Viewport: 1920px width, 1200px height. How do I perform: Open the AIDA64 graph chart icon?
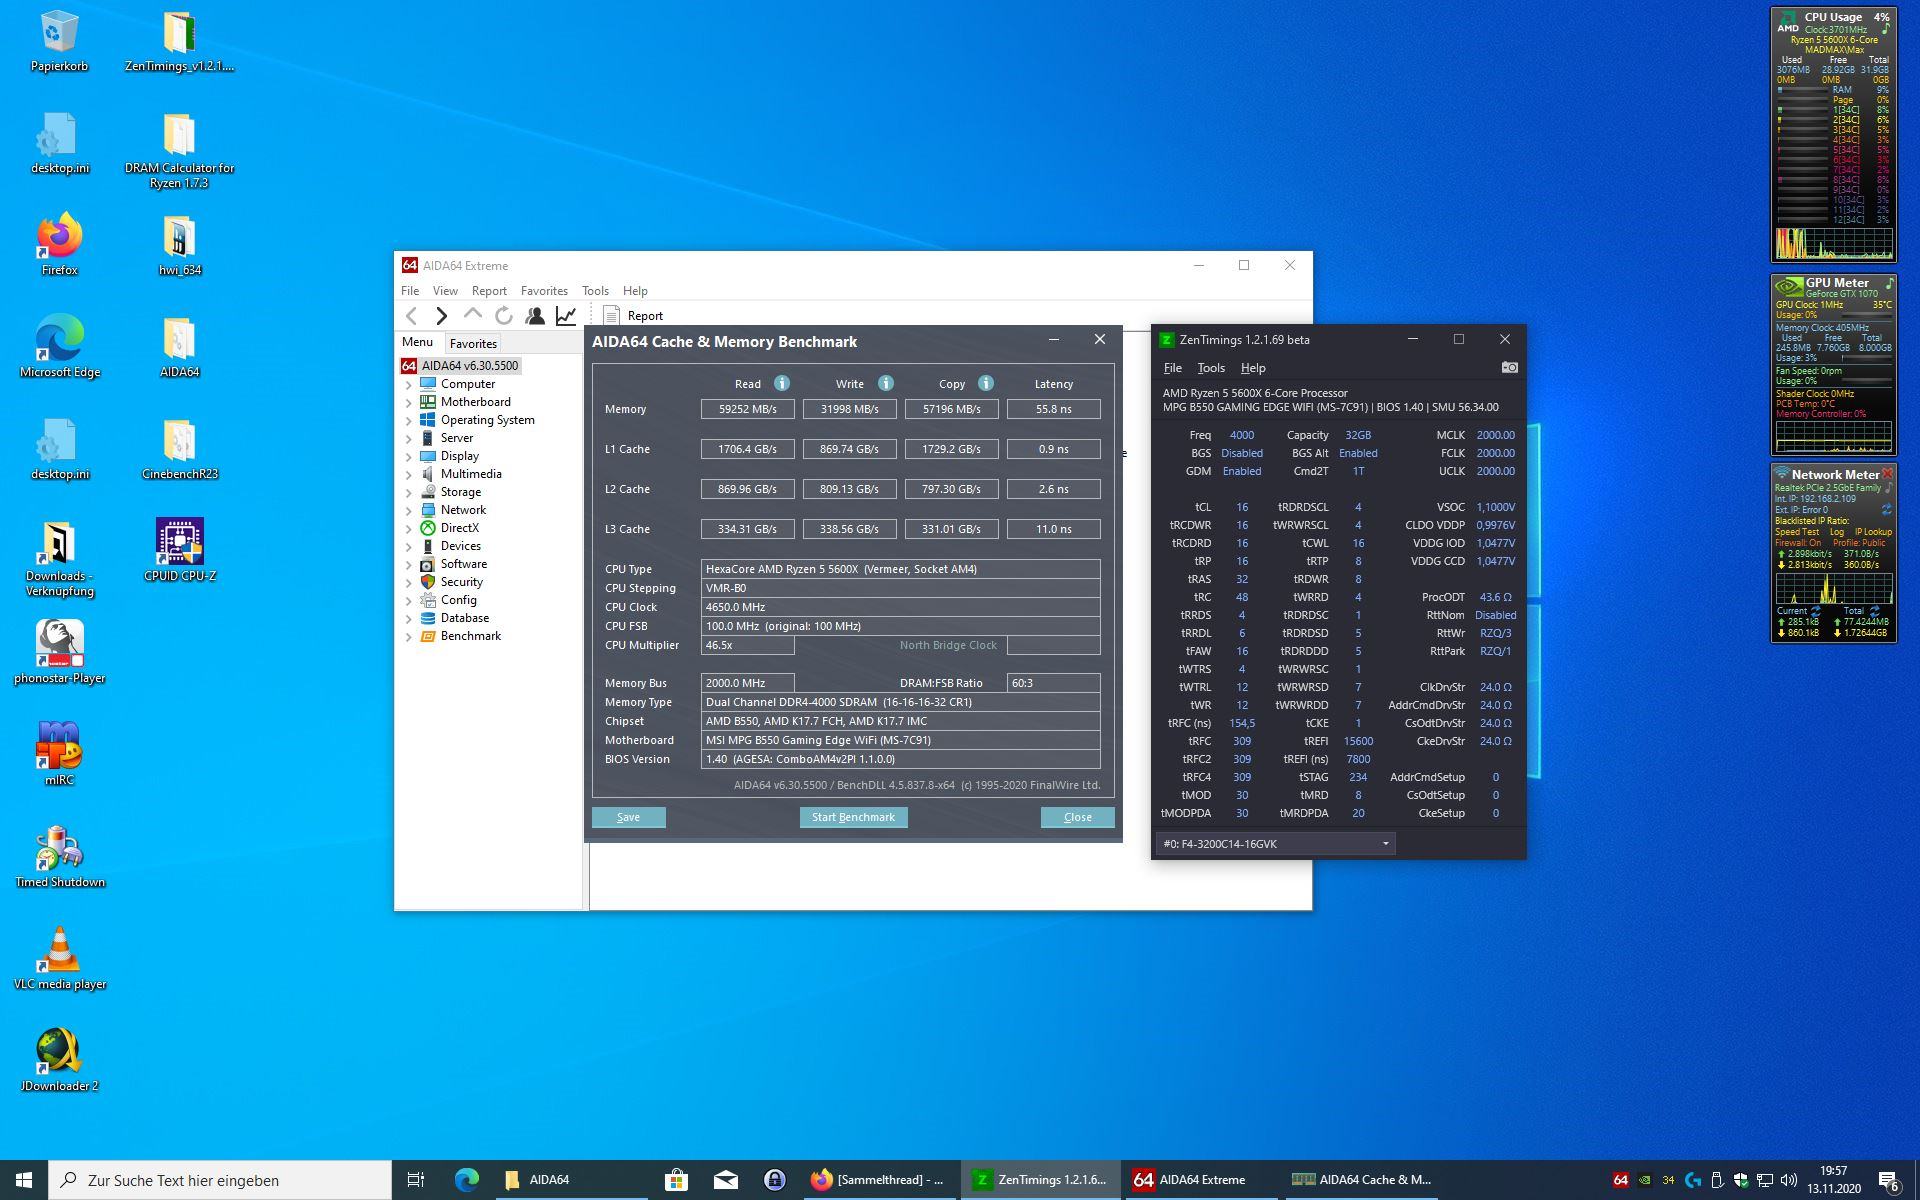pos(566,316)
